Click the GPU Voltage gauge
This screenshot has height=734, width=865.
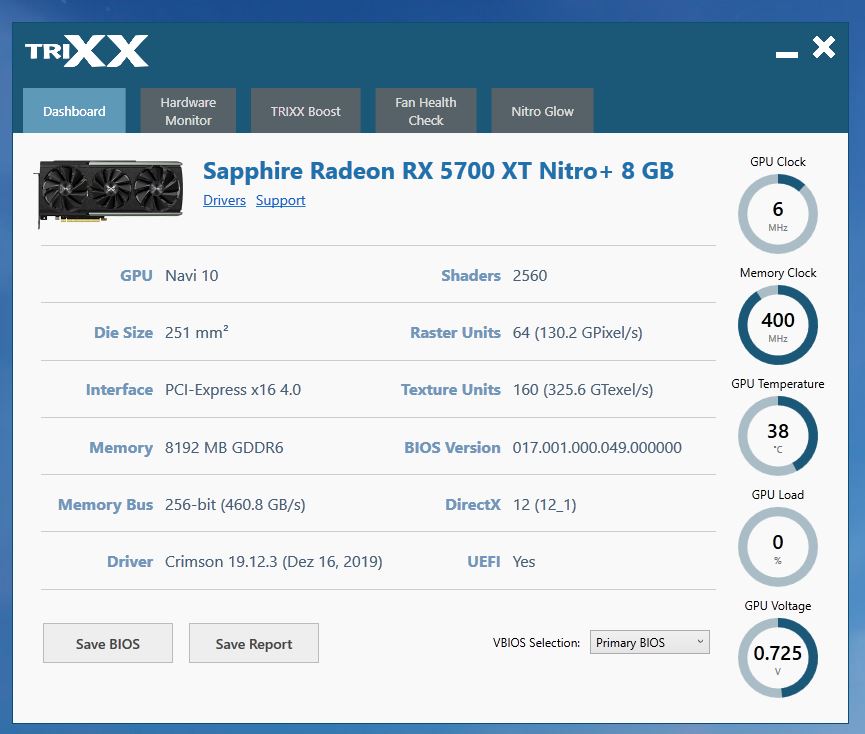pos(778,658)
